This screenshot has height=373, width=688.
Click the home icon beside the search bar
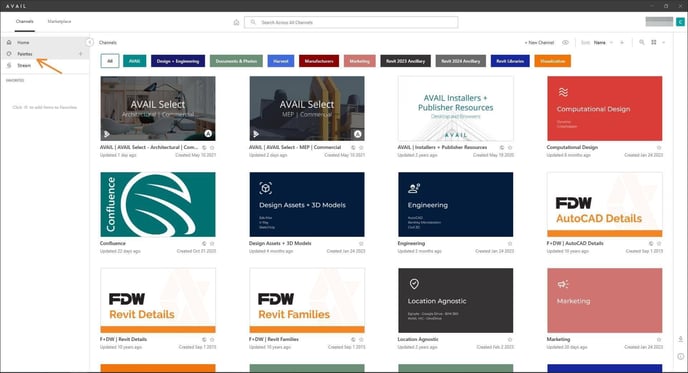(236, 22)
